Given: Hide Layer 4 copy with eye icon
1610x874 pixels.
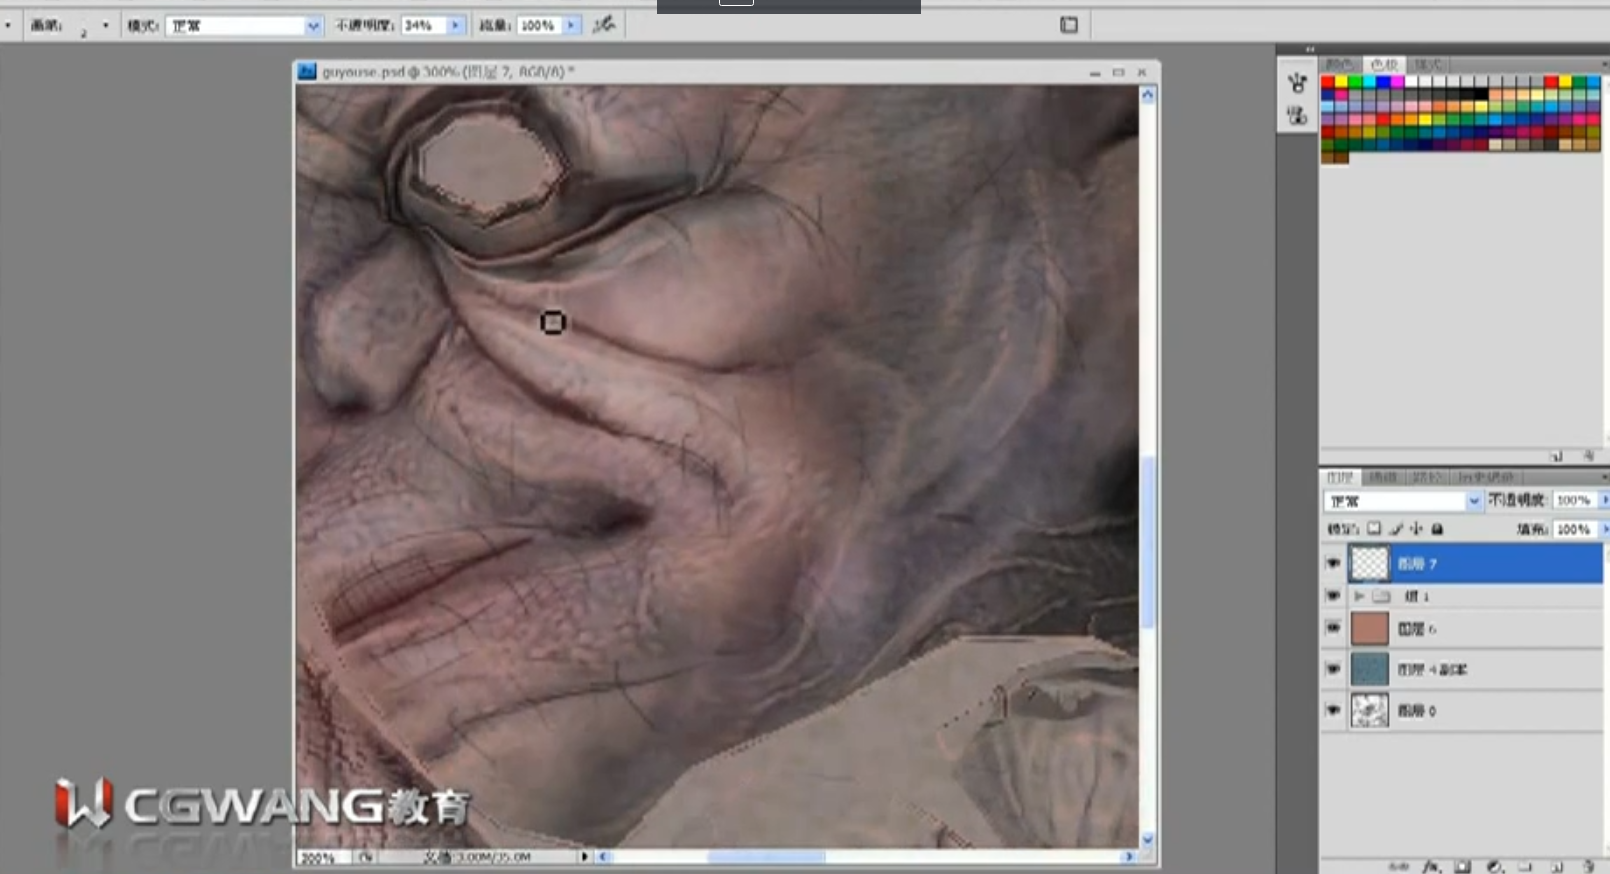Looking at the screenshot, I should (x=1333, y=669).
